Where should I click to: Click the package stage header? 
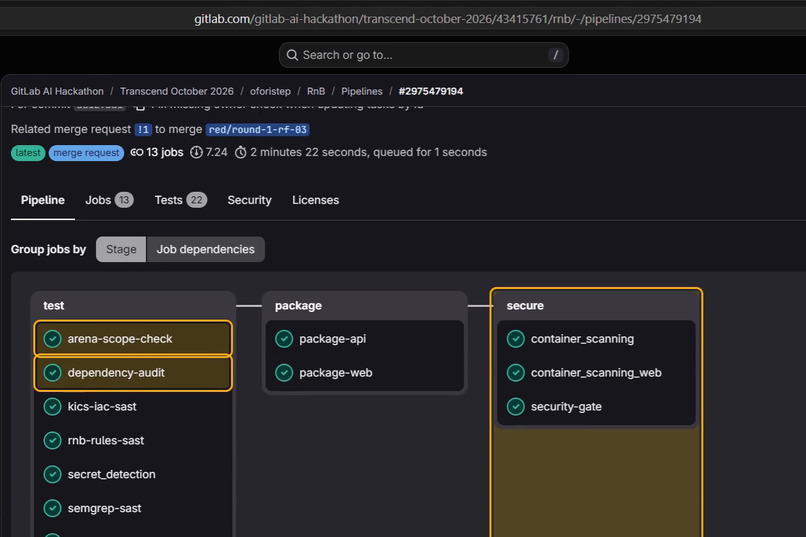coord(298,305)
